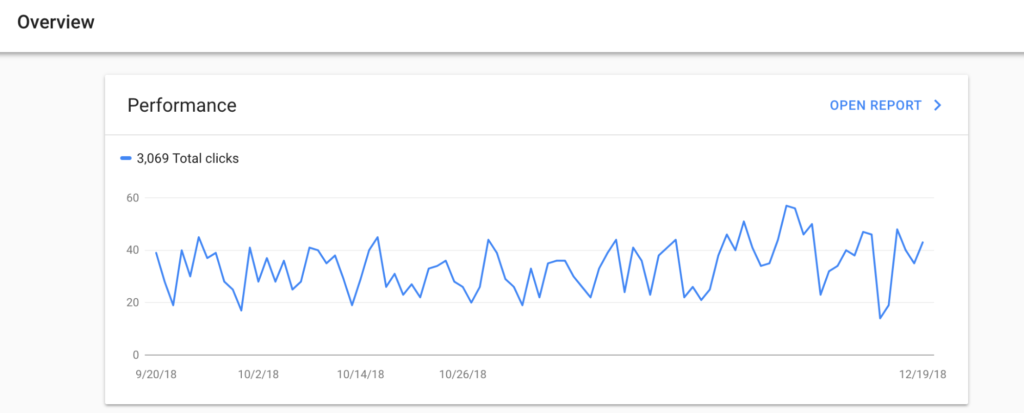Click the chart baseline at zero
The height and width of the screenshot is (413, 1024).
point(539,355)
